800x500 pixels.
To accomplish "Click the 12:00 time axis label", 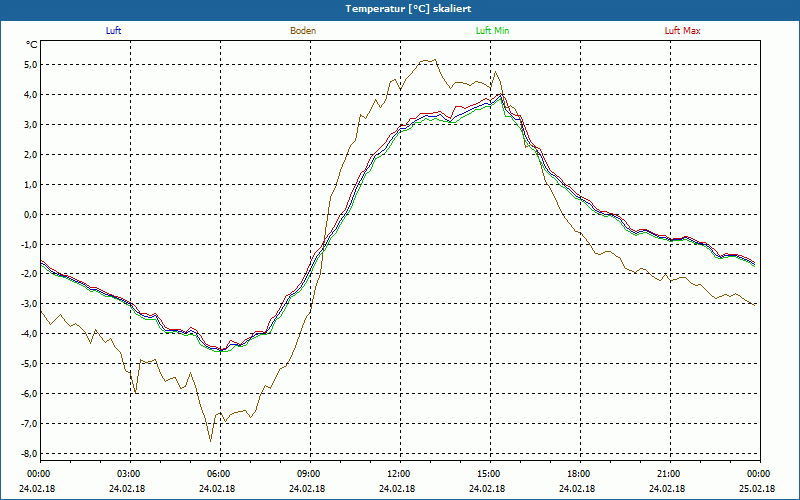I will [x=400, y=474].
